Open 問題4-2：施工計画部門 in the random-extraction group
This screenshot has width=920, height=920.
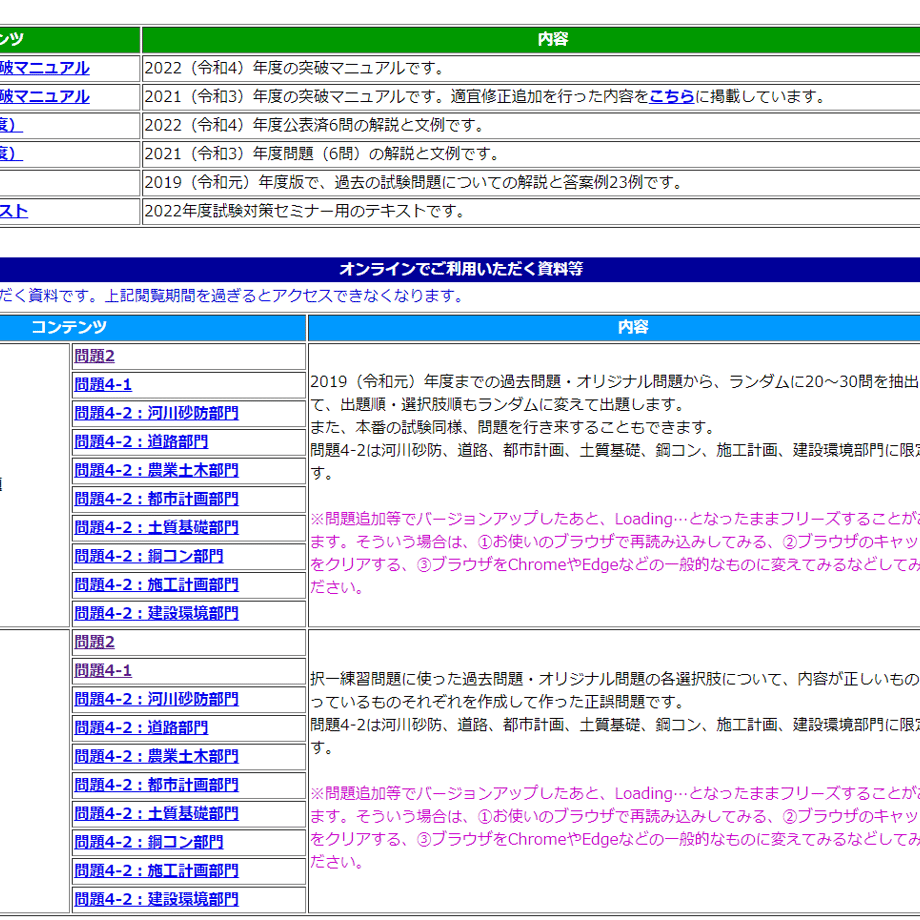coord(157,585)
